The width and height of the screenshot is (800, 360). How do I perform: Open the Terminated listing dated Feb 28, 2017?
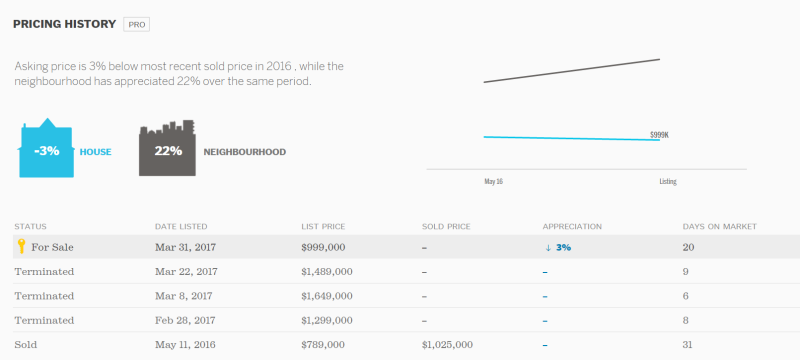pyautogui.click(x=406, y=320)
